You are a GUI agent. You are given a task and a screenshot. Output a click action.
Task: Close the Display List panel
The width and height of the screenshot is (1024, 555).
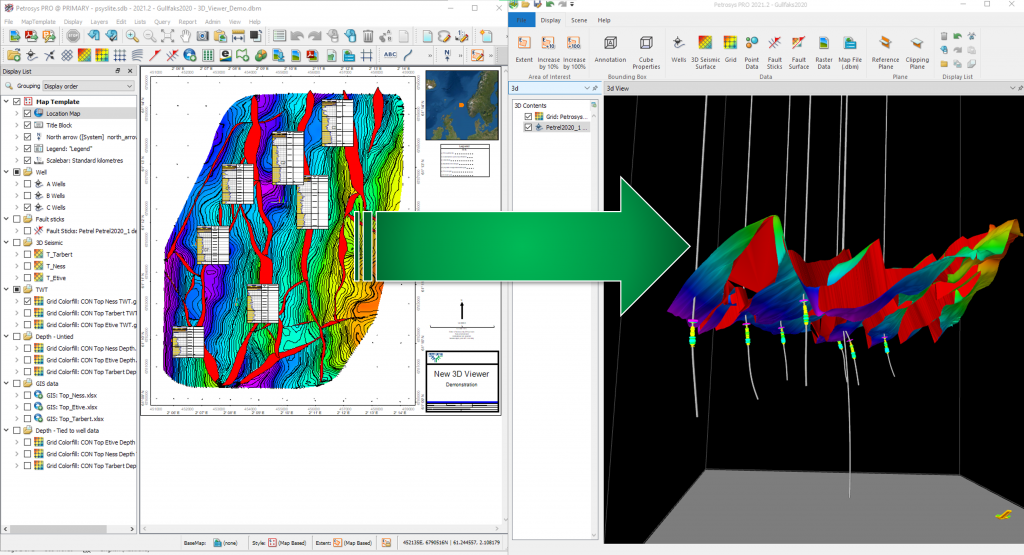[130, 71]
